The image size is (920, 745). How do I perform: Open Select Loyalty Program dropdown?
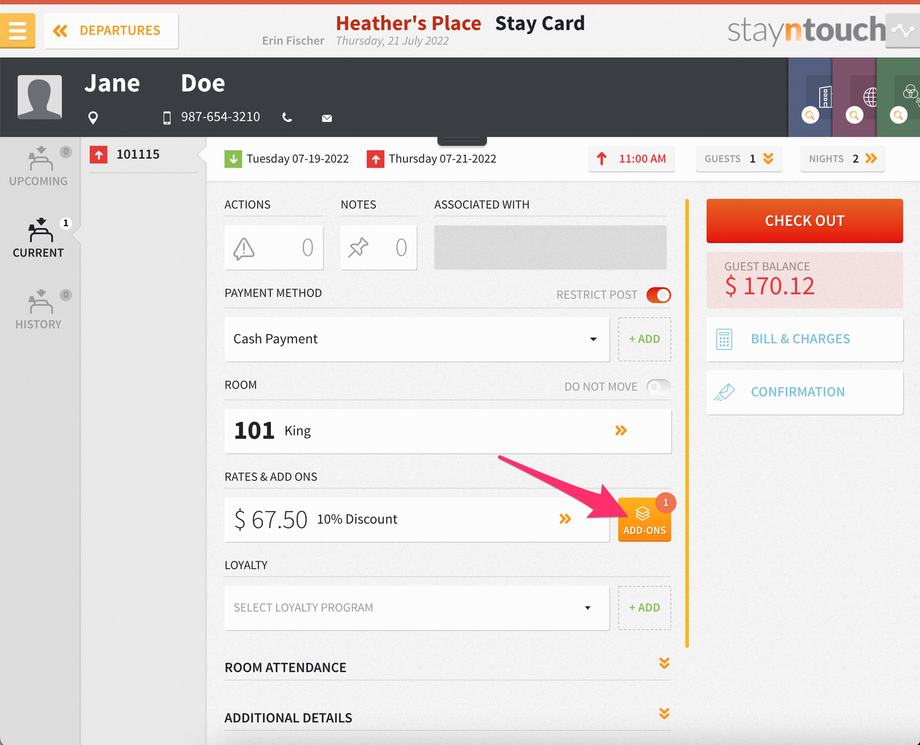[x=417, y=608]
